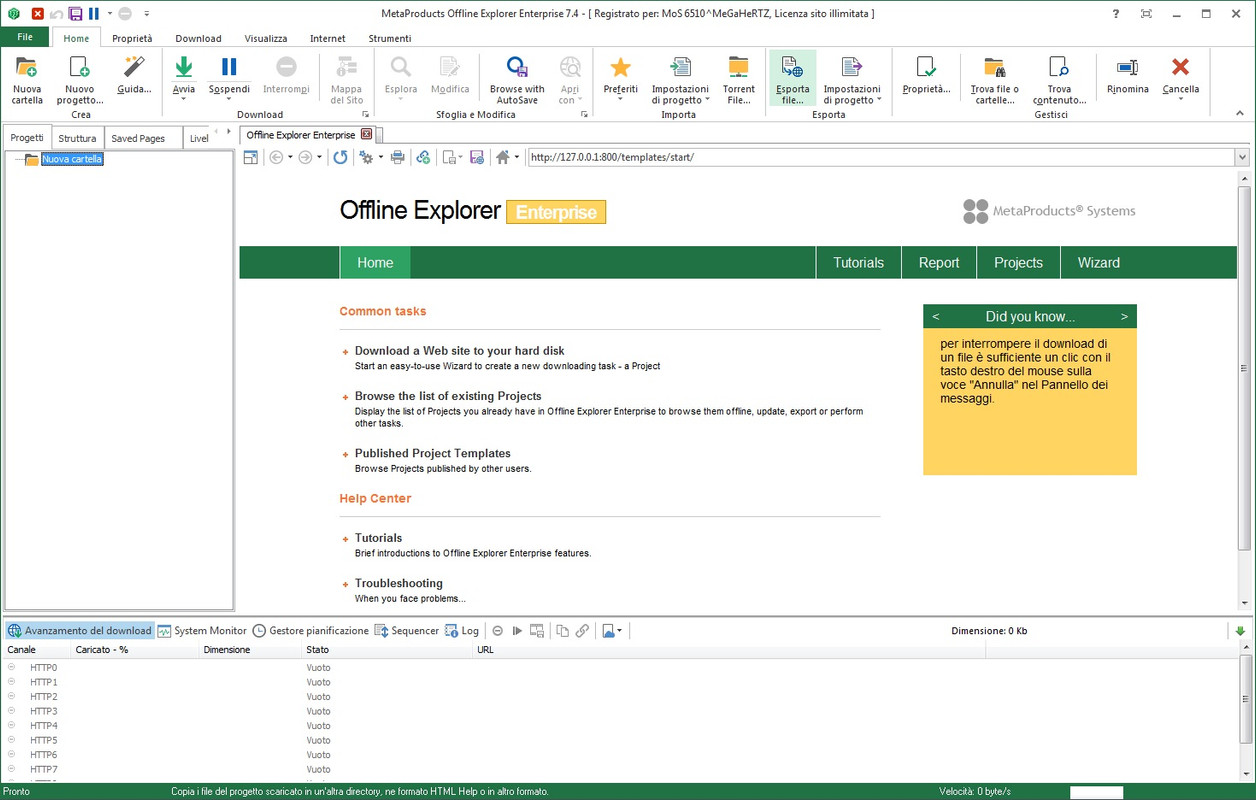This screenshot has width=1256, height=800.
Task: Print the page with printer icon
Action: click(397, 157)
